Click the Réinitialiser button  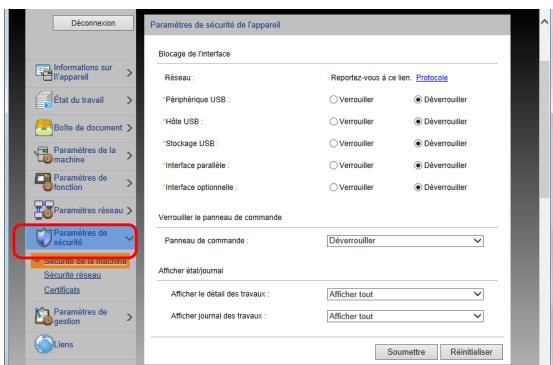472,352
